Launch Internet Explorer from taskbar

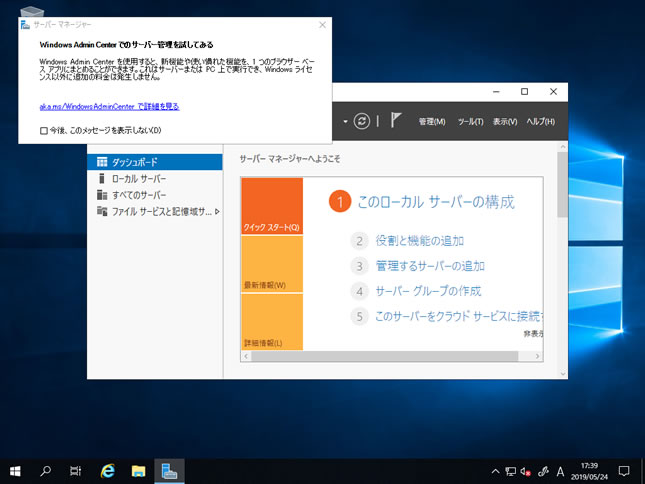click(x=108, y=471)
